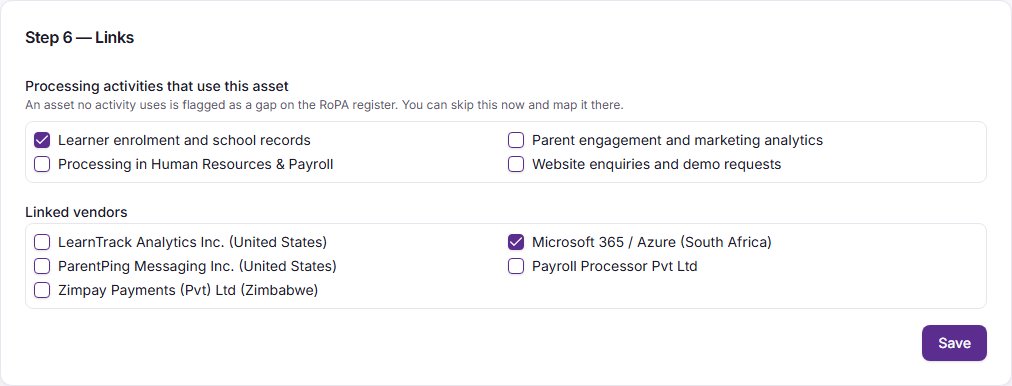Tick ParentPing Messaging Inc. vendor checkbox
Screen dimensions: 1012x386
(42, 266)
